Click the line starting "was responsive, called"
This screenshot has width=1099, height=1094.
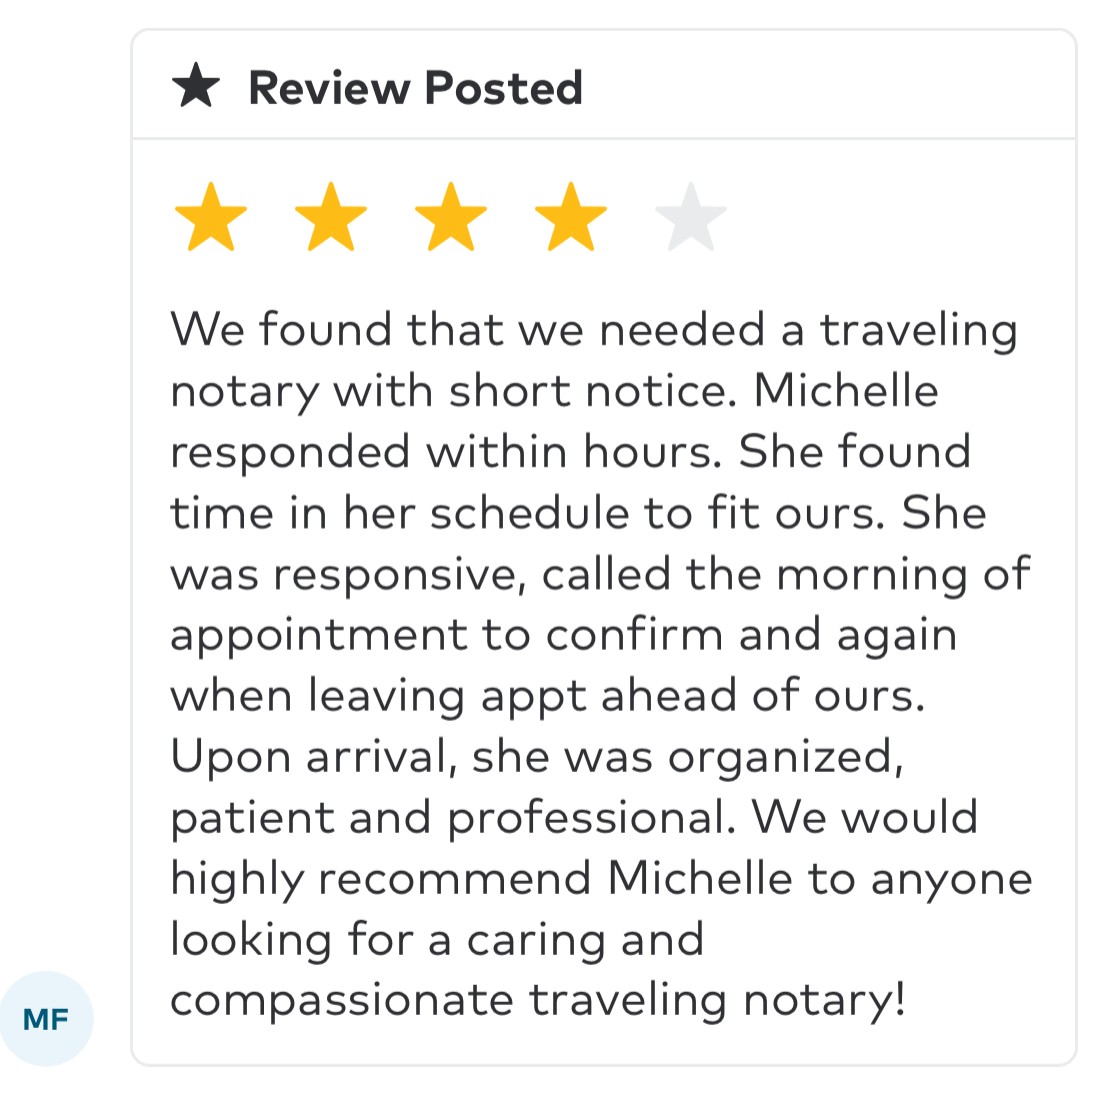(599, 574)
